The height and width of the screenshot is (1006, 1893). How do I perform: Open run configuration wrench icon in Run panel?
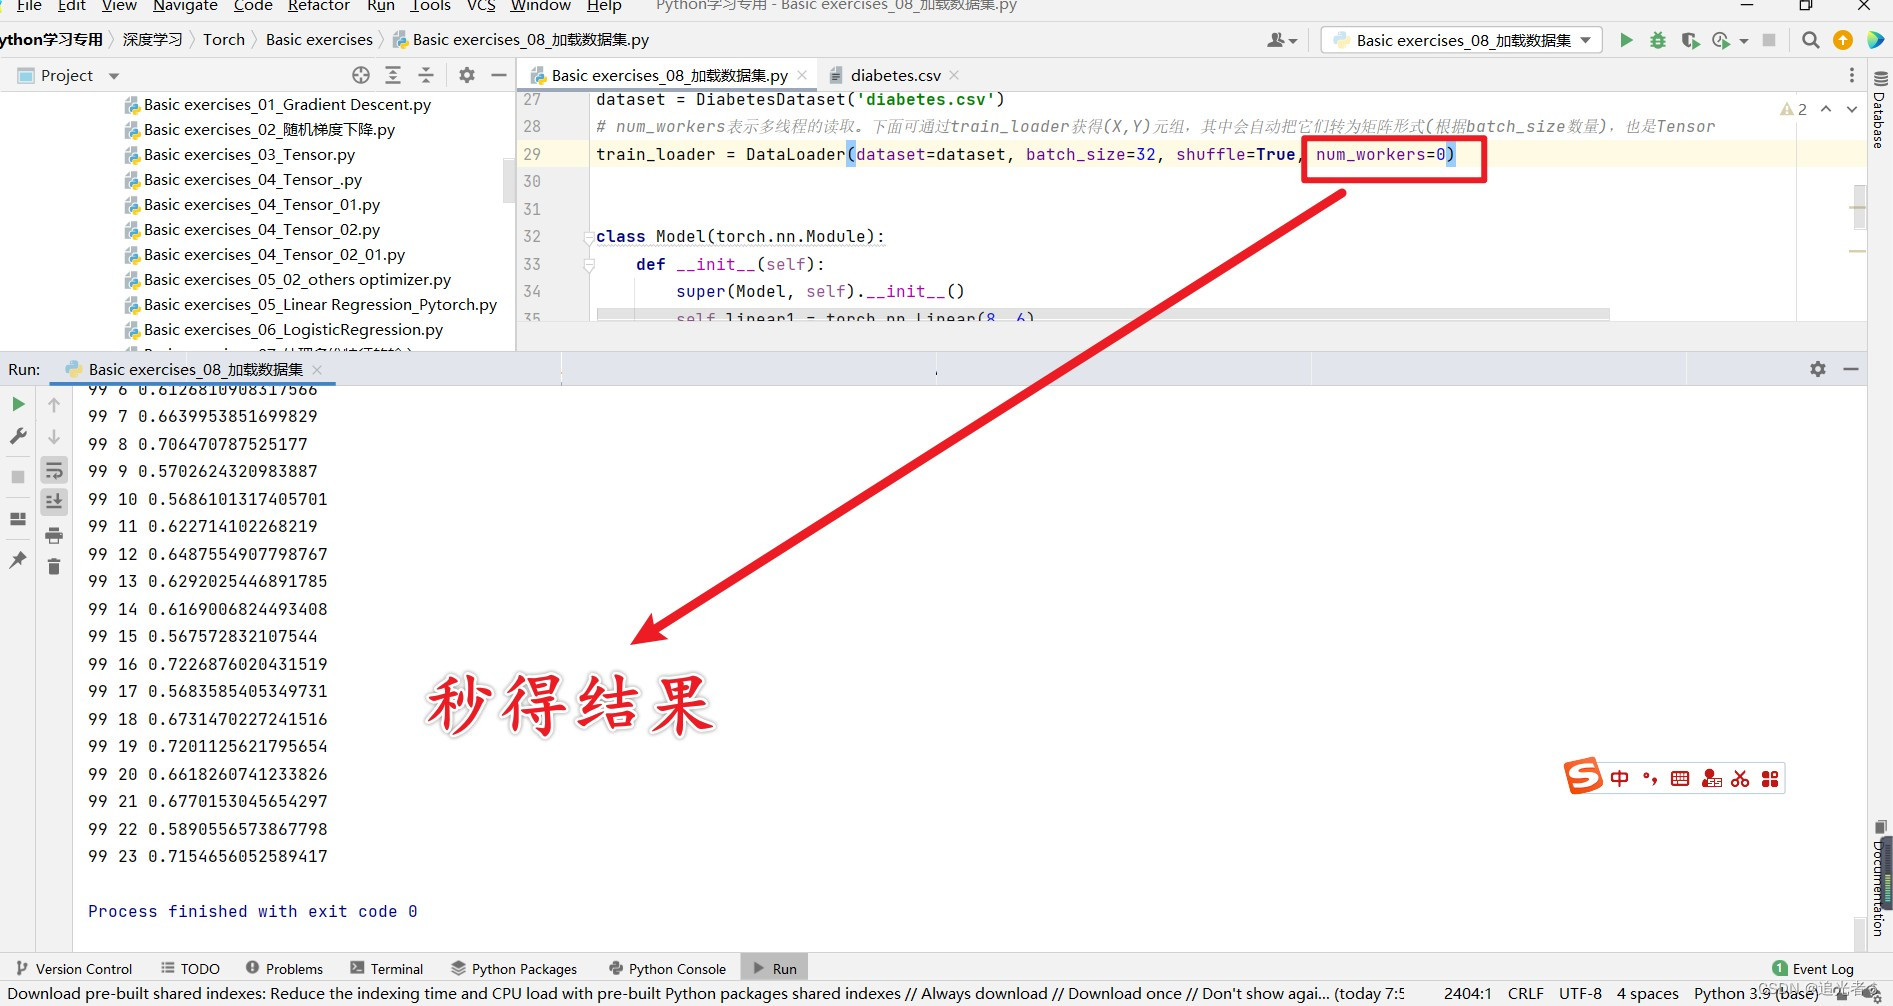(x=18, y=437)
